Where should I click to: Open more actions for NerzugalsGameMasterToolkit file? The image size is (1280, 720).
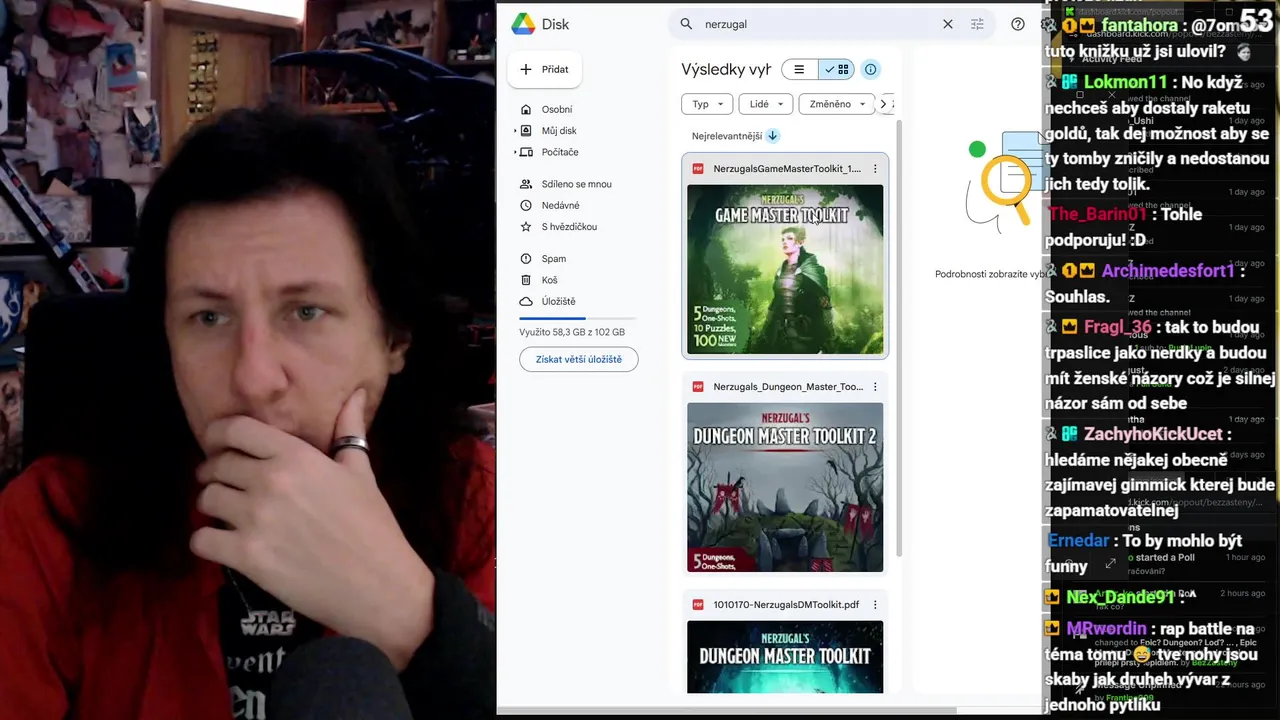[875, 169]
